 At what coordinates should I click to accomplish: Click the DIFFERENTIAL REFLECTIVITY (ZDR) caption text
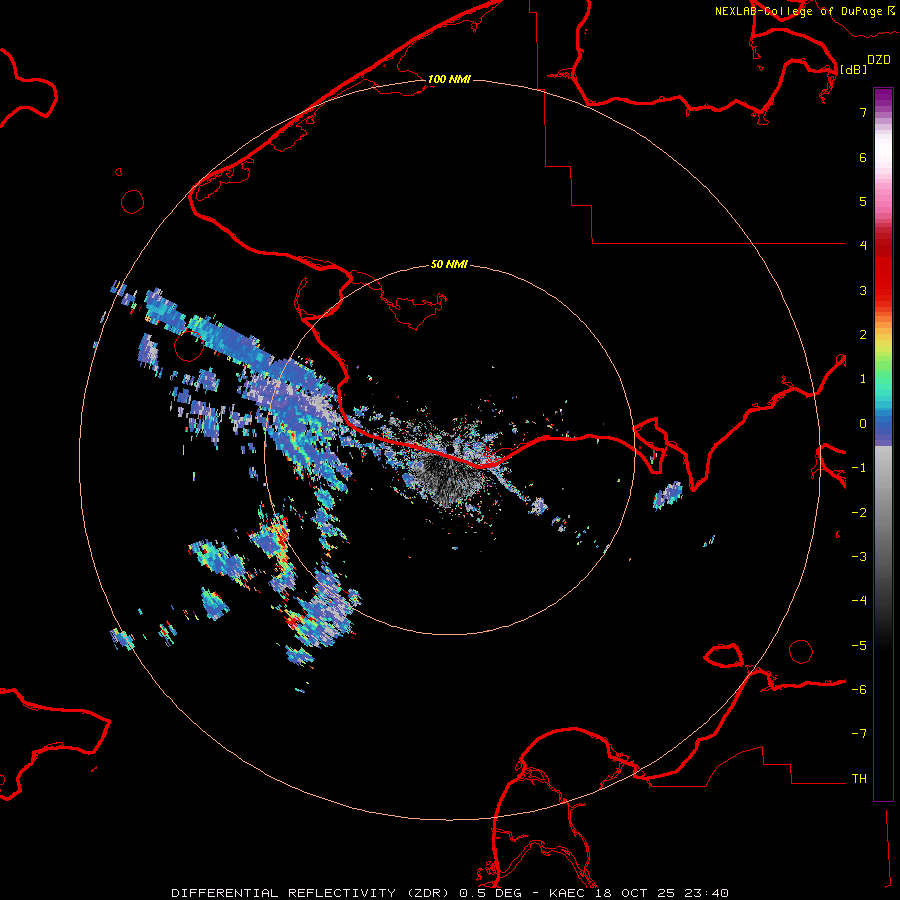[312, 893]
